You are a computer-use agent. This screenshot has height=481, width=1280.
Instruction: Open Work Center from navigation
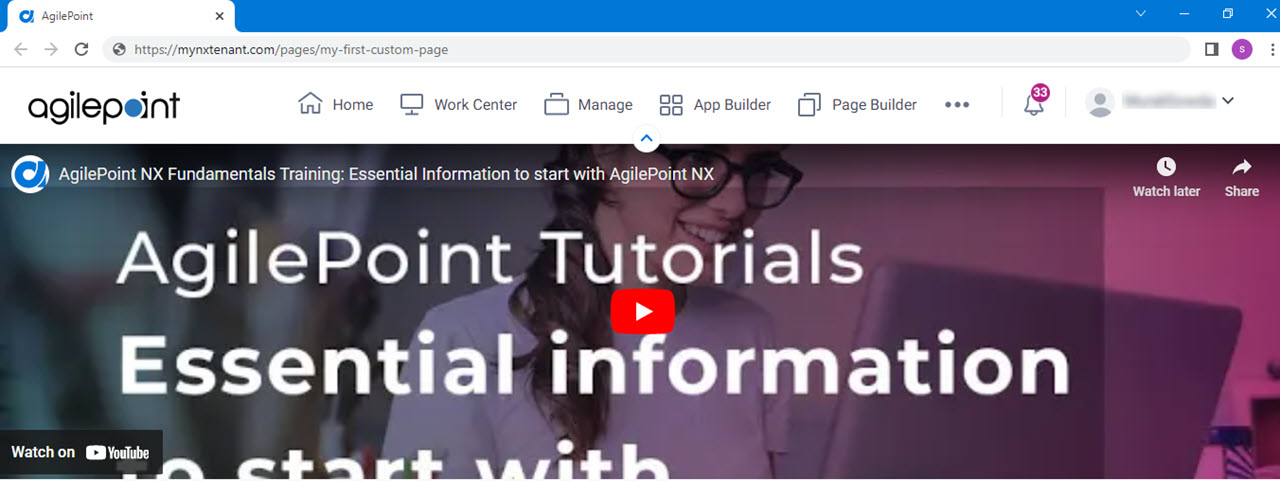458,104
